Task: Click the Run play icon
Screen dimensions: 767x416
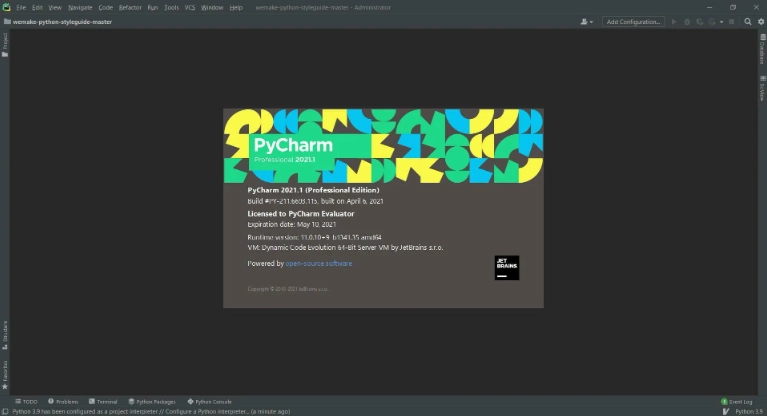Action: point(674,22)
